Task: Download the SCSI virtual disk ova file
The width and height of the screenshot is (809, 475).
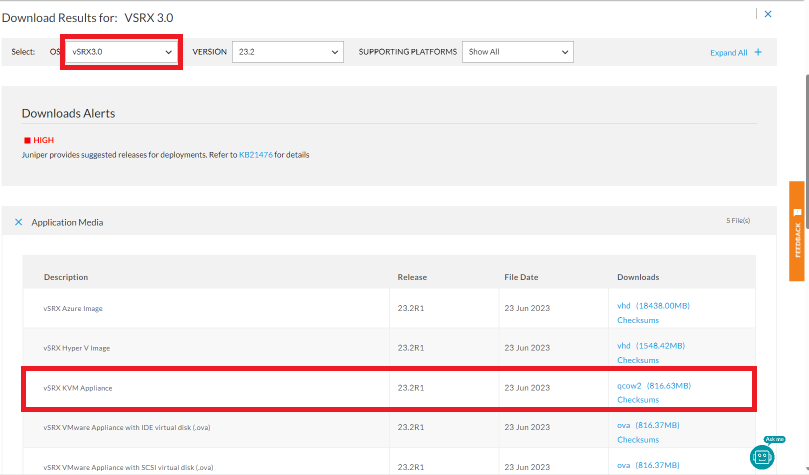Action: pyautogui.click(x=648, y=465)
